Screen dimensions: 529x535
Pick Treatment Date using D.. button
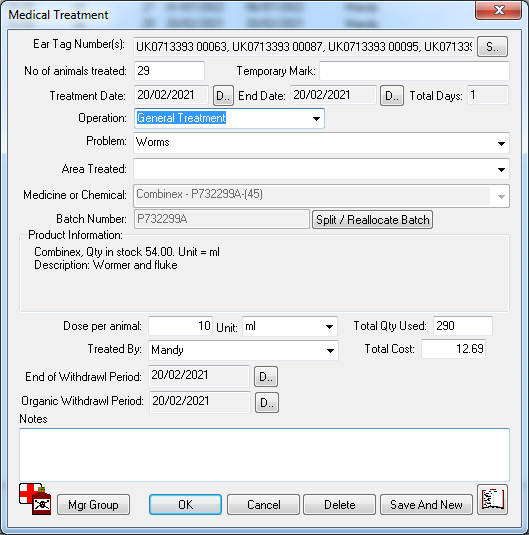(x=223, y=96)
